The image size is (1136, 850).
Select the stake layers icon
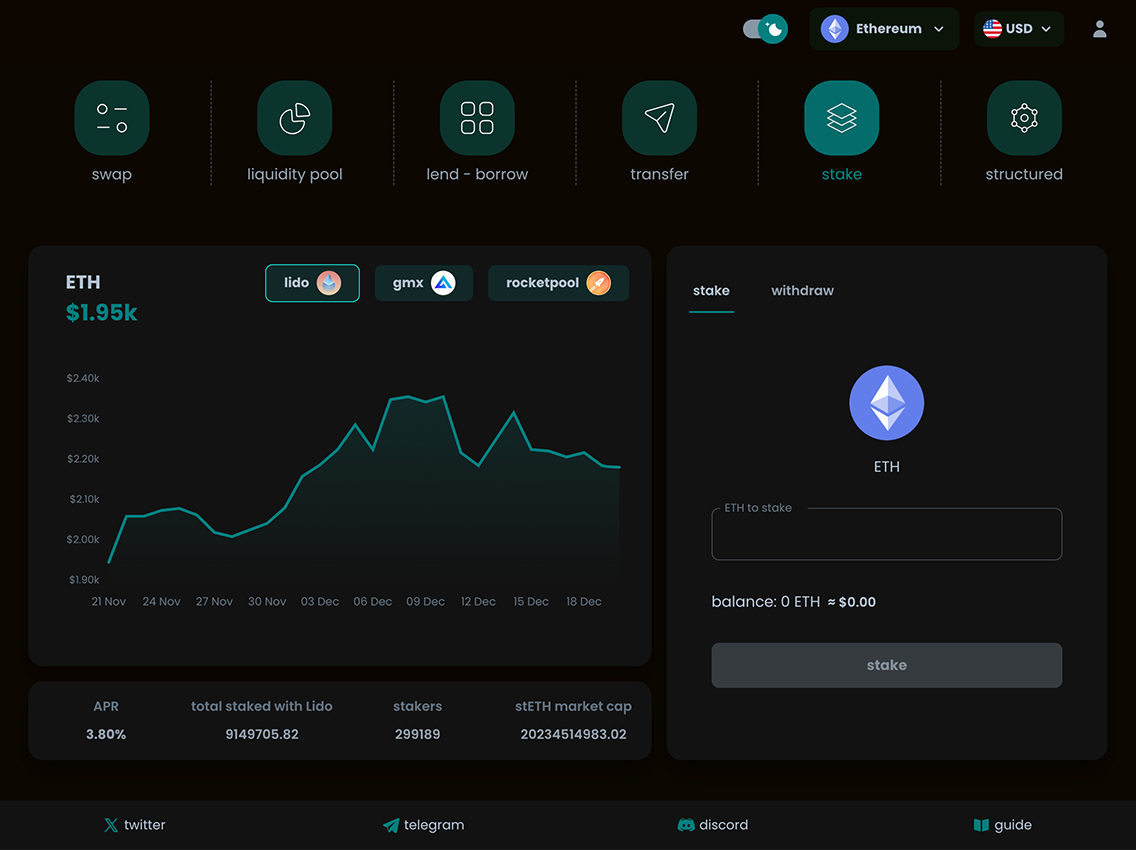(x=841, y=118)
